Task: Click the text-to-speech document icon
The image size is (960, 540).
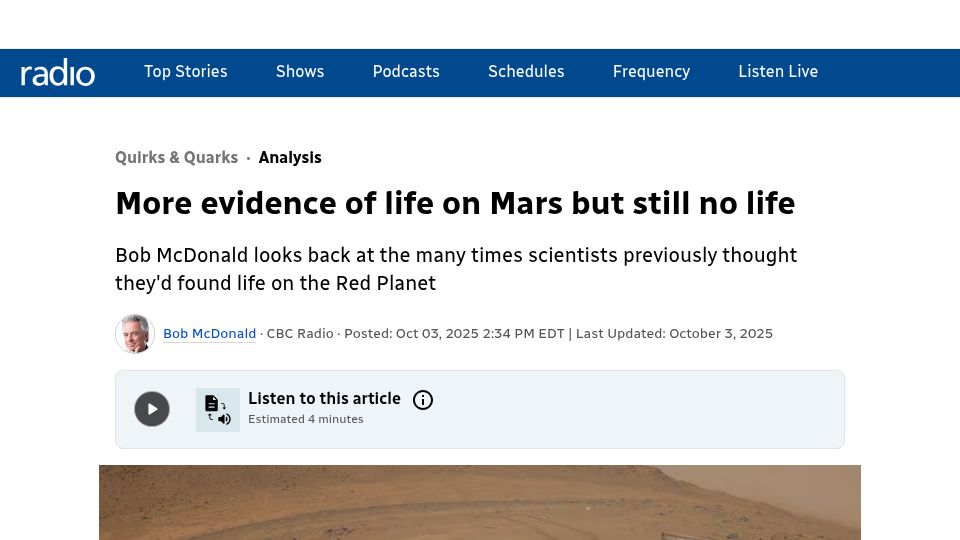Action: [x=218, y=410]
